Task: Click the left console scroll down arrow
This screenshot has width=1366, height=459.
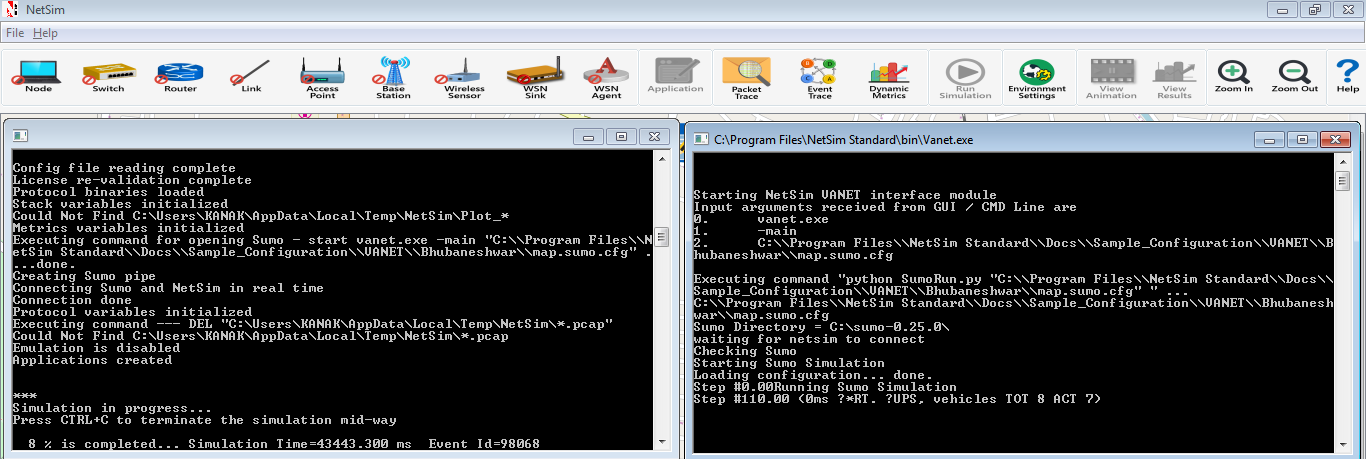Action: (x=662, y=440)
